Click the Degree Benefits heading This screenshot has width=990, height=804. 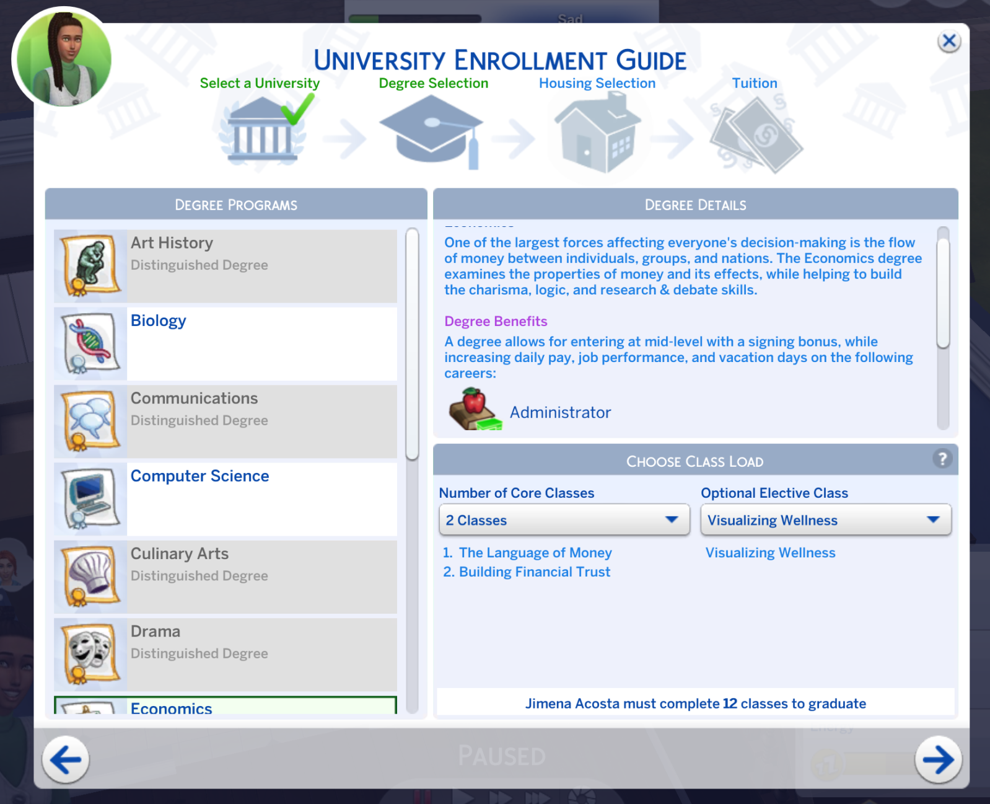pos(496,321)
